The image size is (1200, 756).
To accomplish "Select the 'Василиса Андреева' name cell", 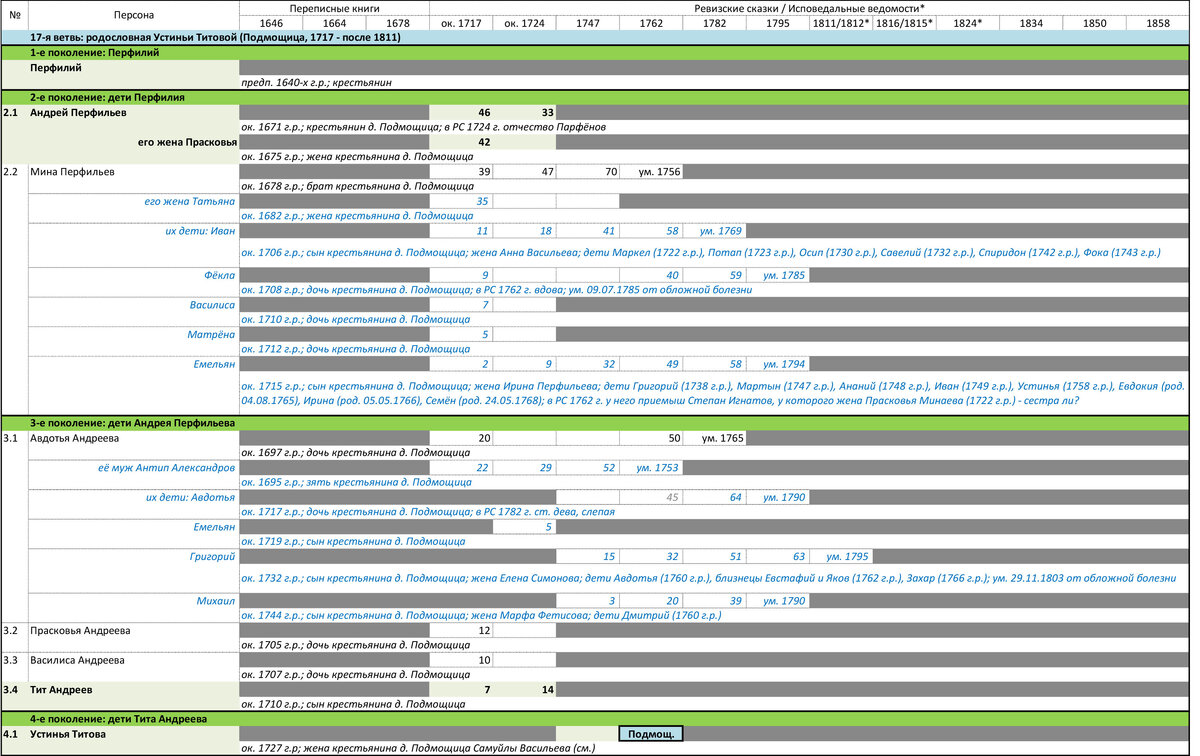I will click(133, 660).
